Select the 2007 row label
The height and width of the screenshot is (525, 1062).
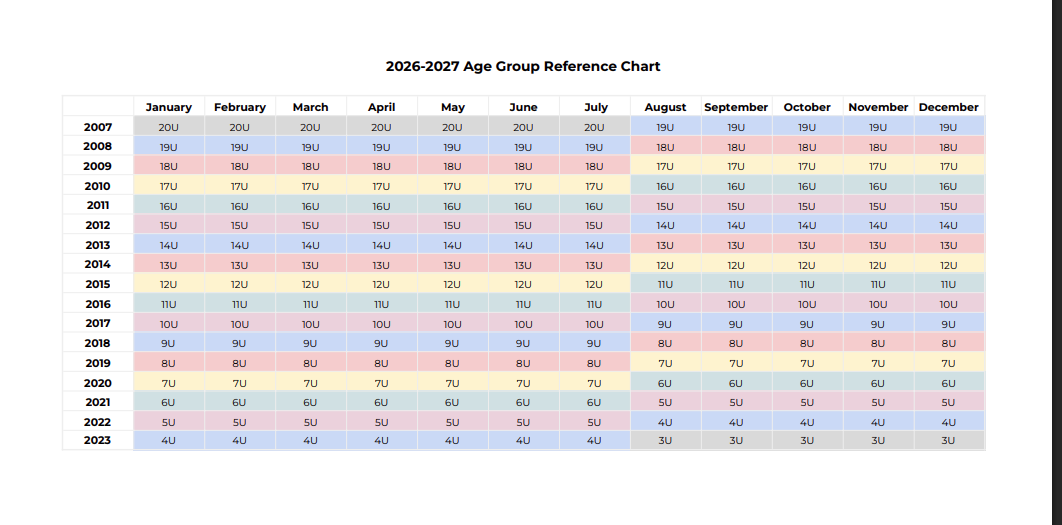(x=98, y=127)
